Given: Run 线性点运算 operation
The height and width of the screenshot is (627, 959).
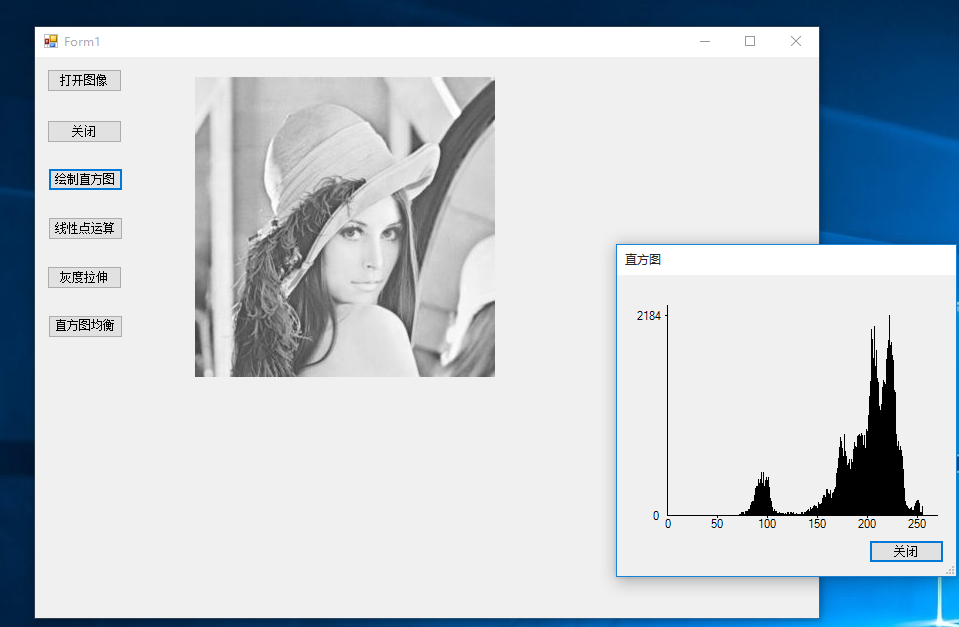Looking at the screenshot, I should 85,228.
